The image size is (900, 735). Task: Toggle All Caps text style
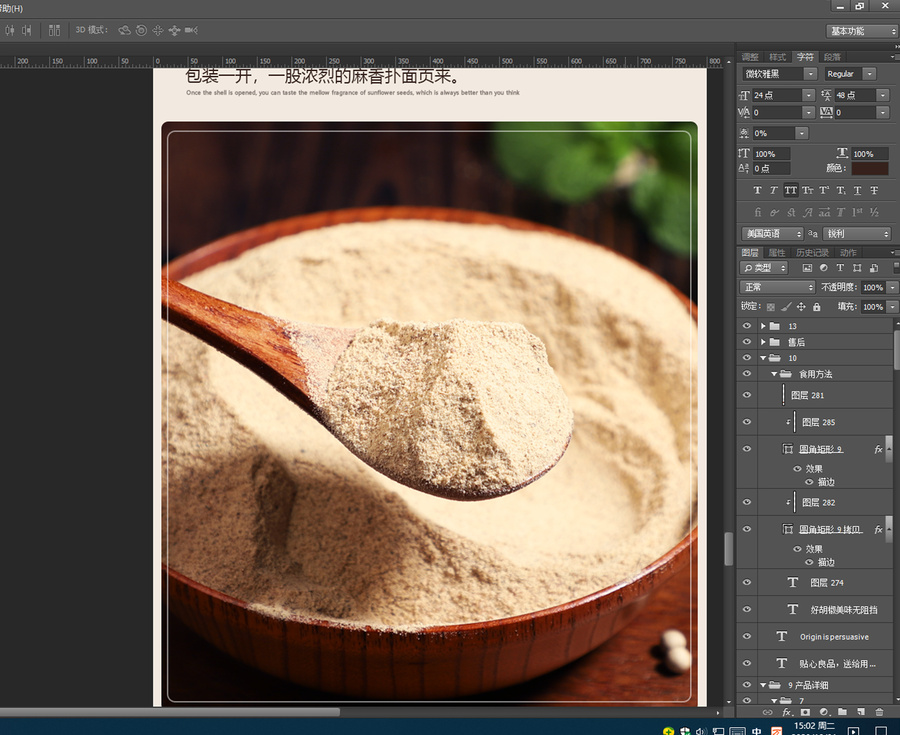pos(790,190)
